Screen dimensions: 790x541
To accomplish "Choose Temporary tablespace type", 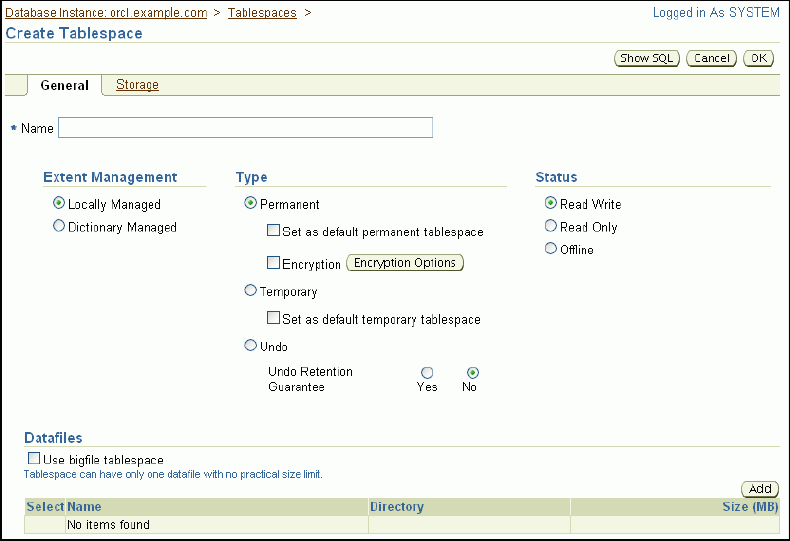I will point(250,291).
